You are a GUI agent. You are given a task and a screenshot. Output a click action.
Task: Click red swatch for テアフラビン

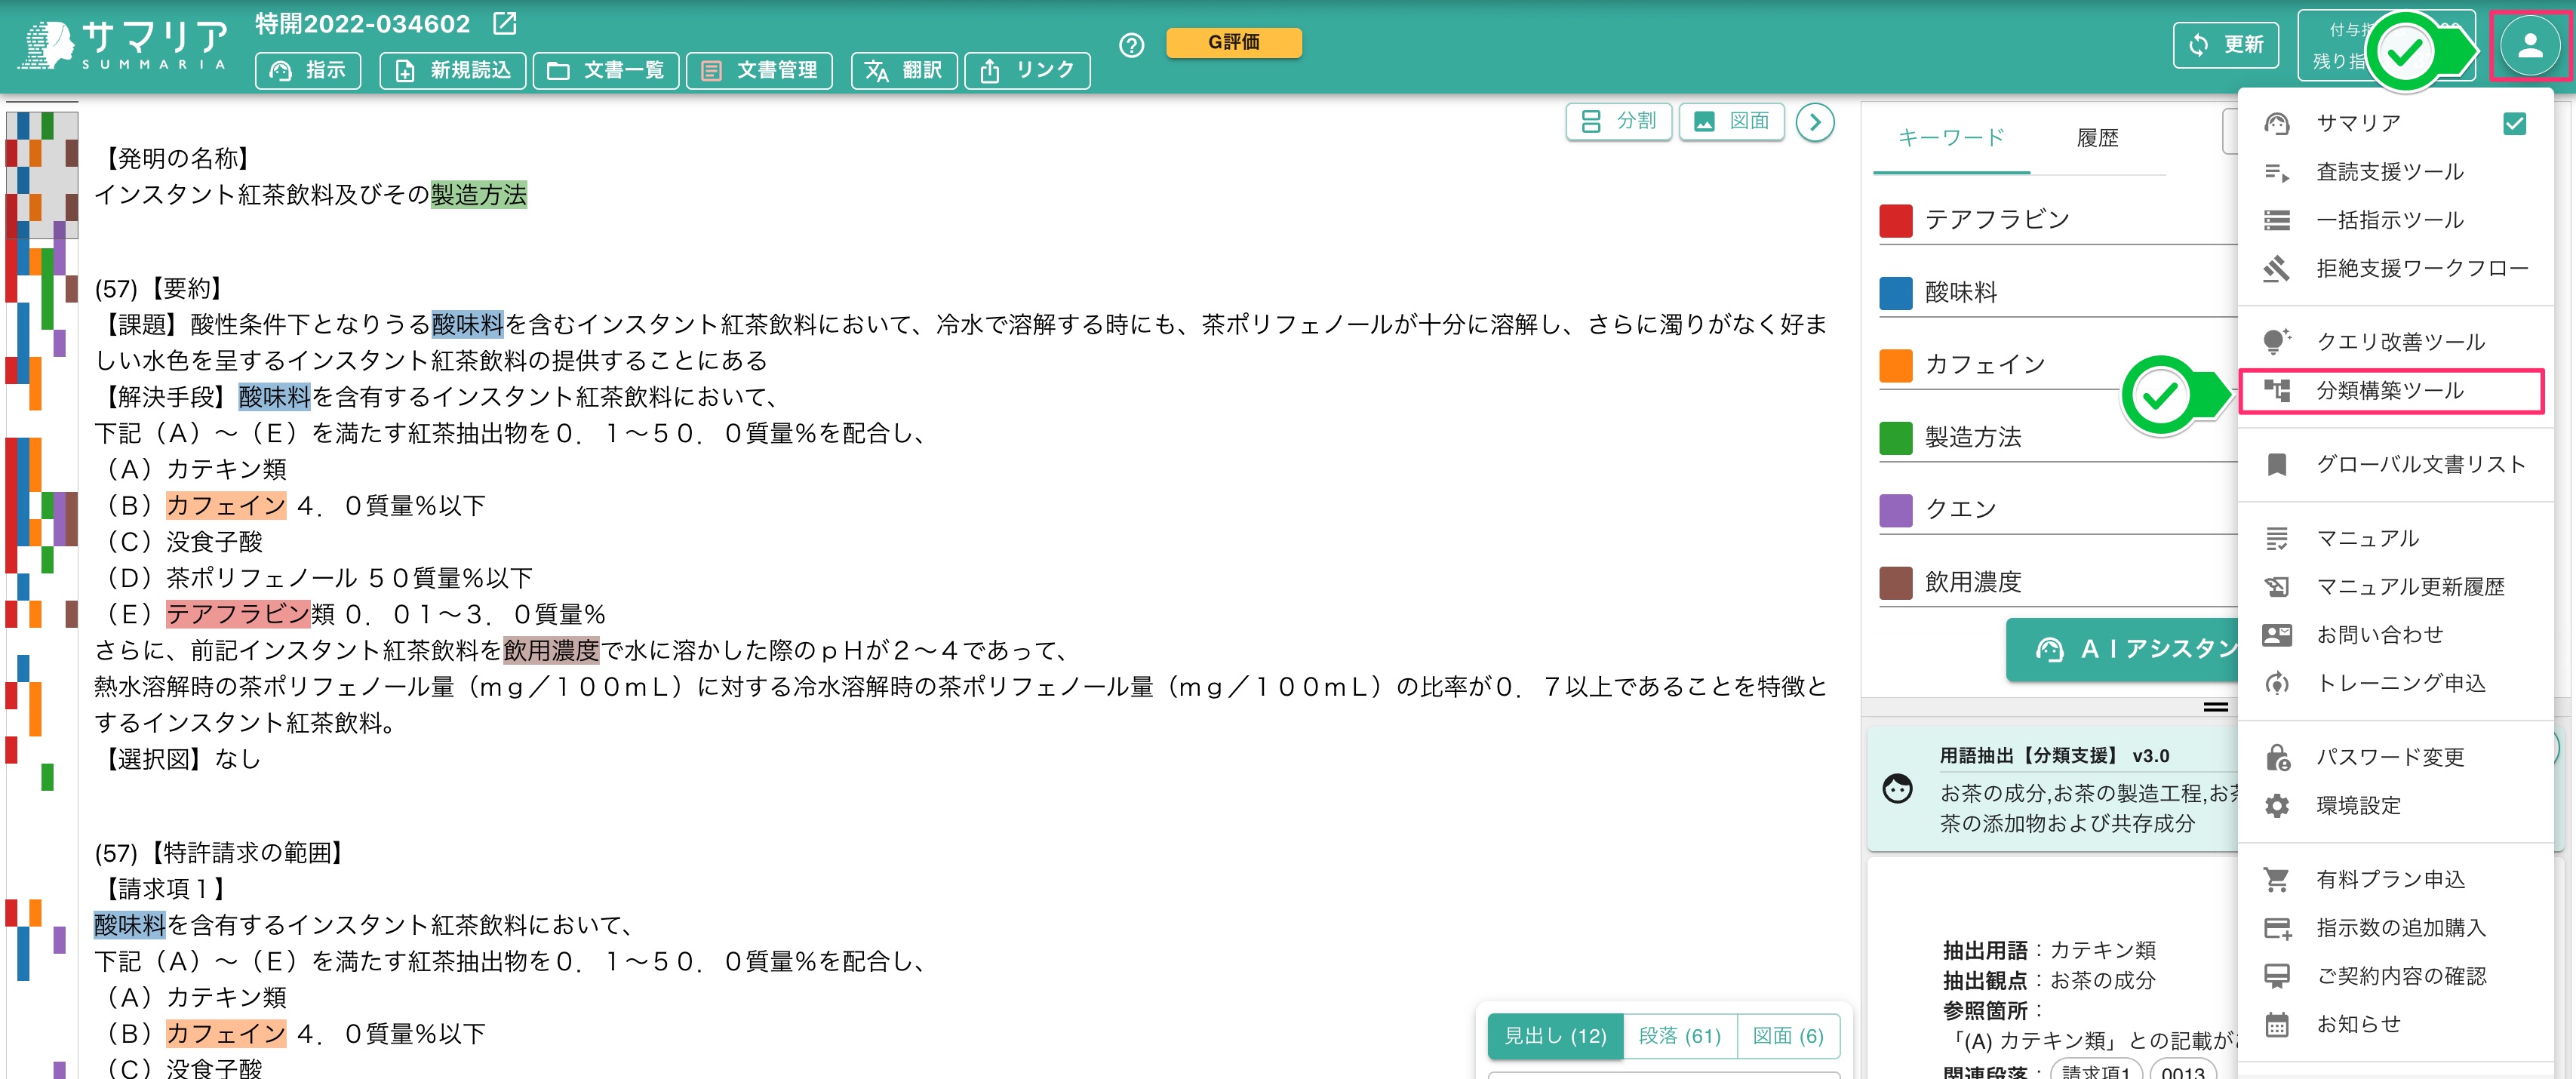pyautogui.click(x=1896, y=220)
